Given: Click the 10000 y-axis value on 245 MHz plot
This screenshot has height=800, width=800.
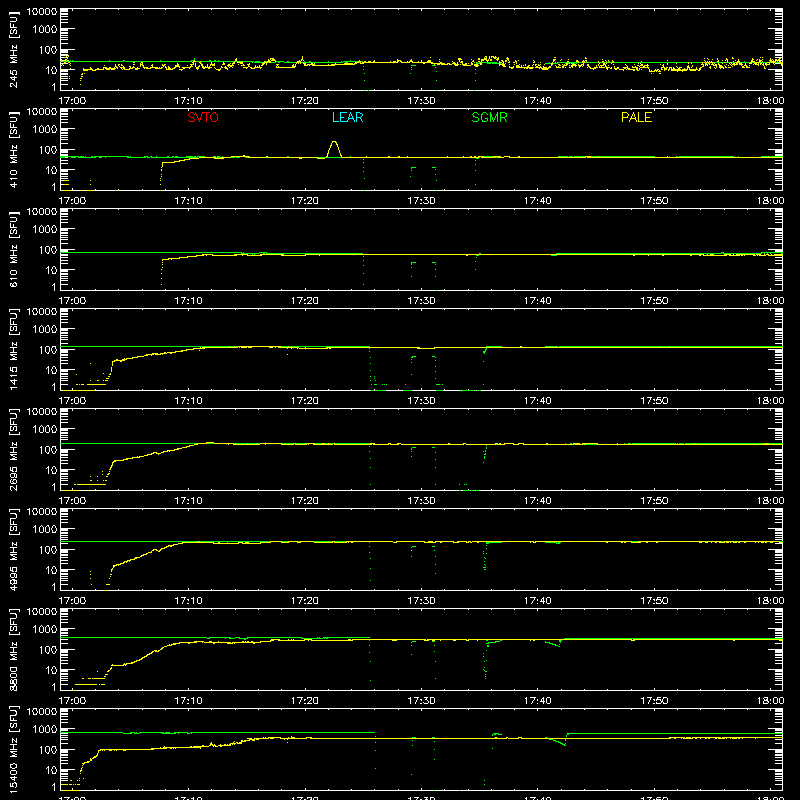Looking at the screenshot, I should point(42,12).
